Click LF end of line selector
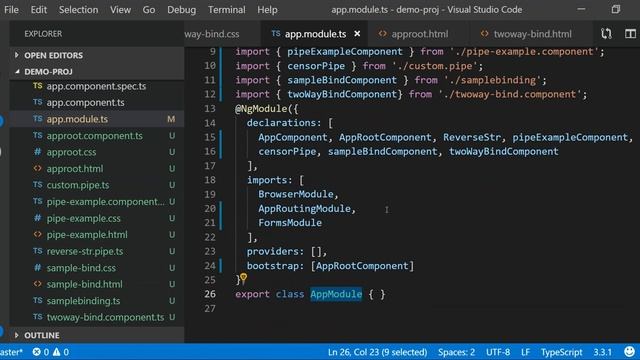The image size is (640, 360). point(525,352)
